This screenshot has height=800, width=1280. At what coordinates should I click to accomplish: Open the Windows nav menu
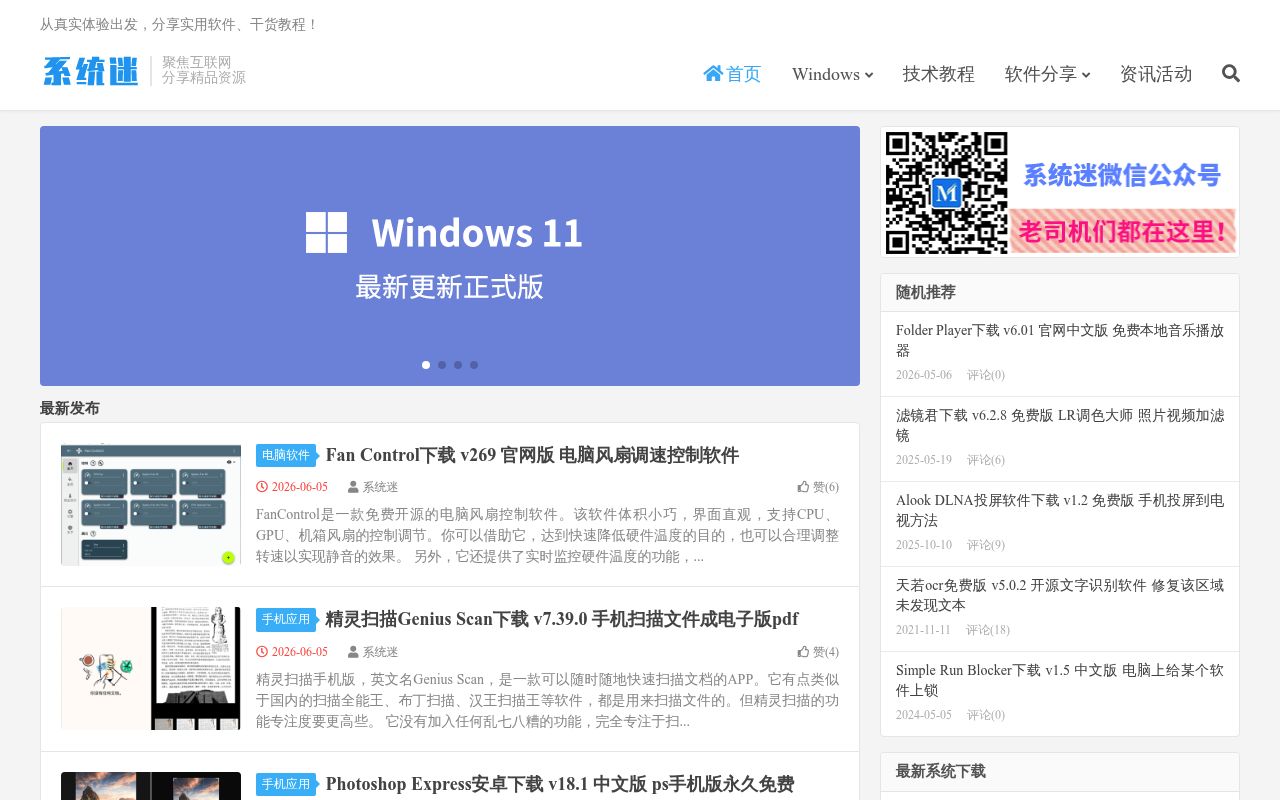[832, 73]
